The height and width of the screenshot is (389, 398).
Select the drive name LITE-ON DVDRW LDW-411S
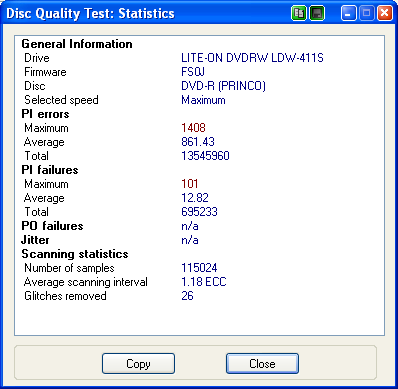coord(252,58)
